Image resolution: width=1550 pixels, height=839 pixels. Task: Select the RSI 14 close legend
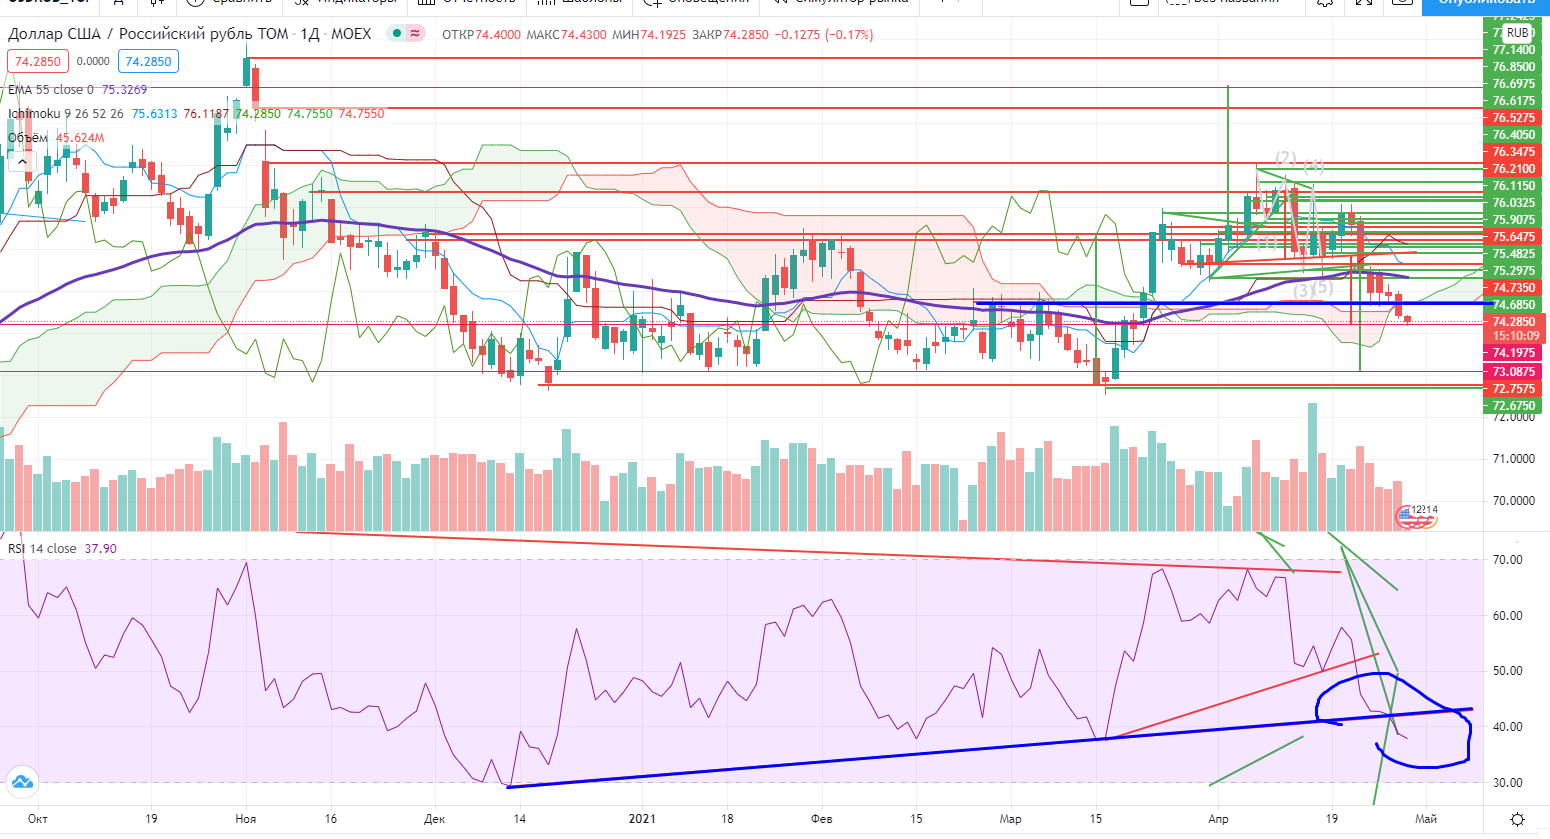coord(42,549)
